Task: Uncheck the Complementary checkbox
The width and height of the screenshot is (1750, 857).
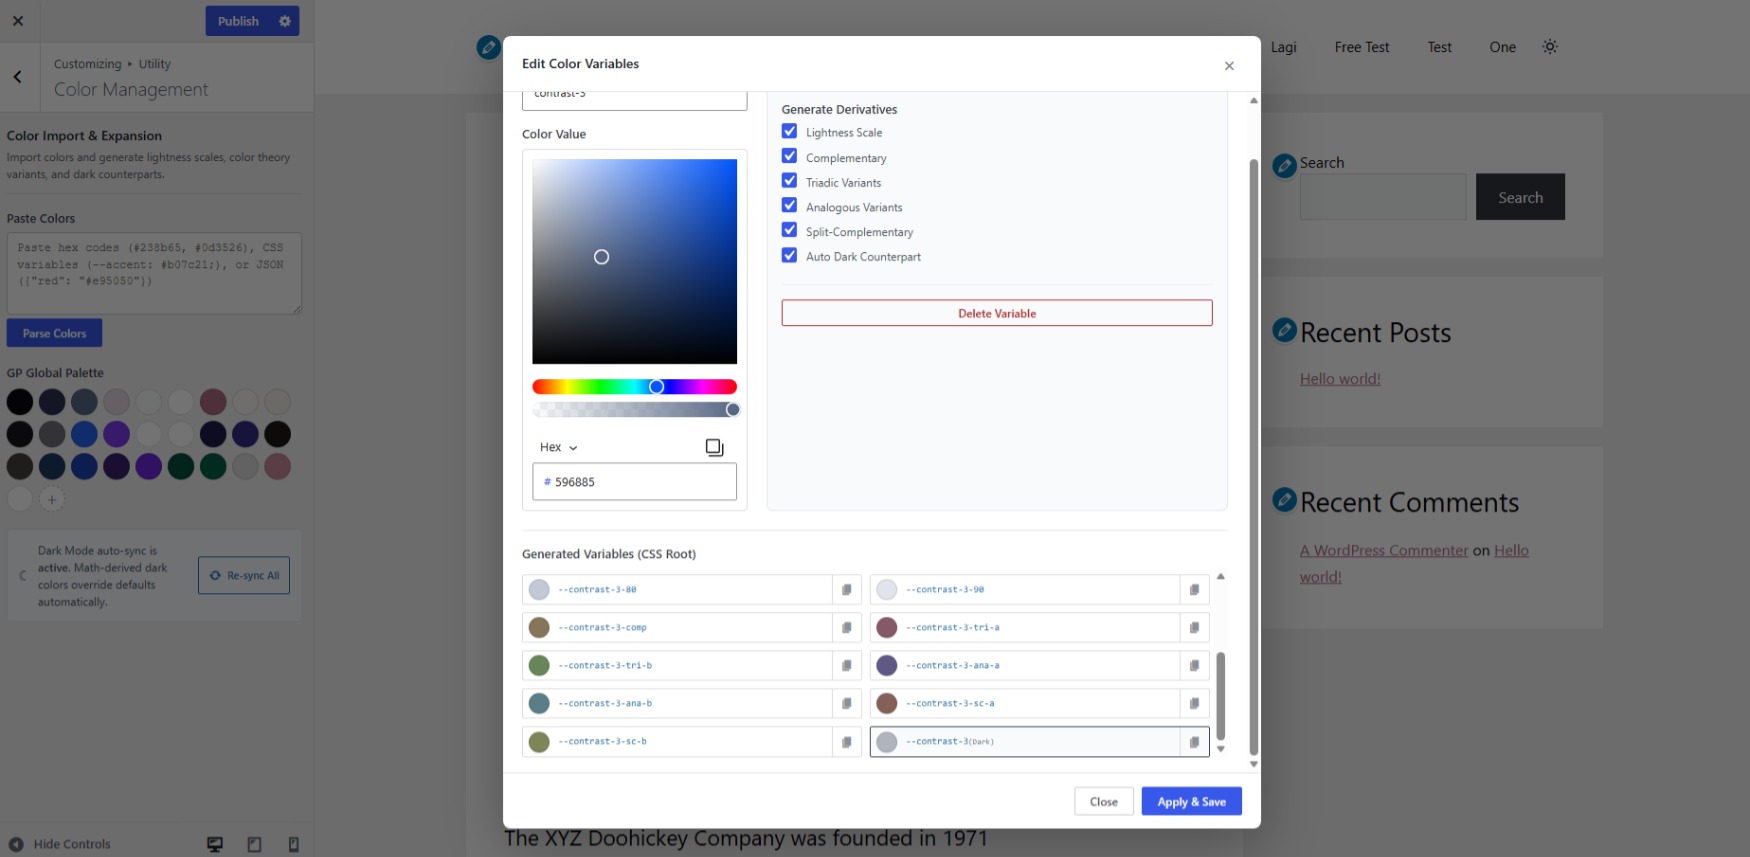Action: pyautogui.click(x=789, y=156)
